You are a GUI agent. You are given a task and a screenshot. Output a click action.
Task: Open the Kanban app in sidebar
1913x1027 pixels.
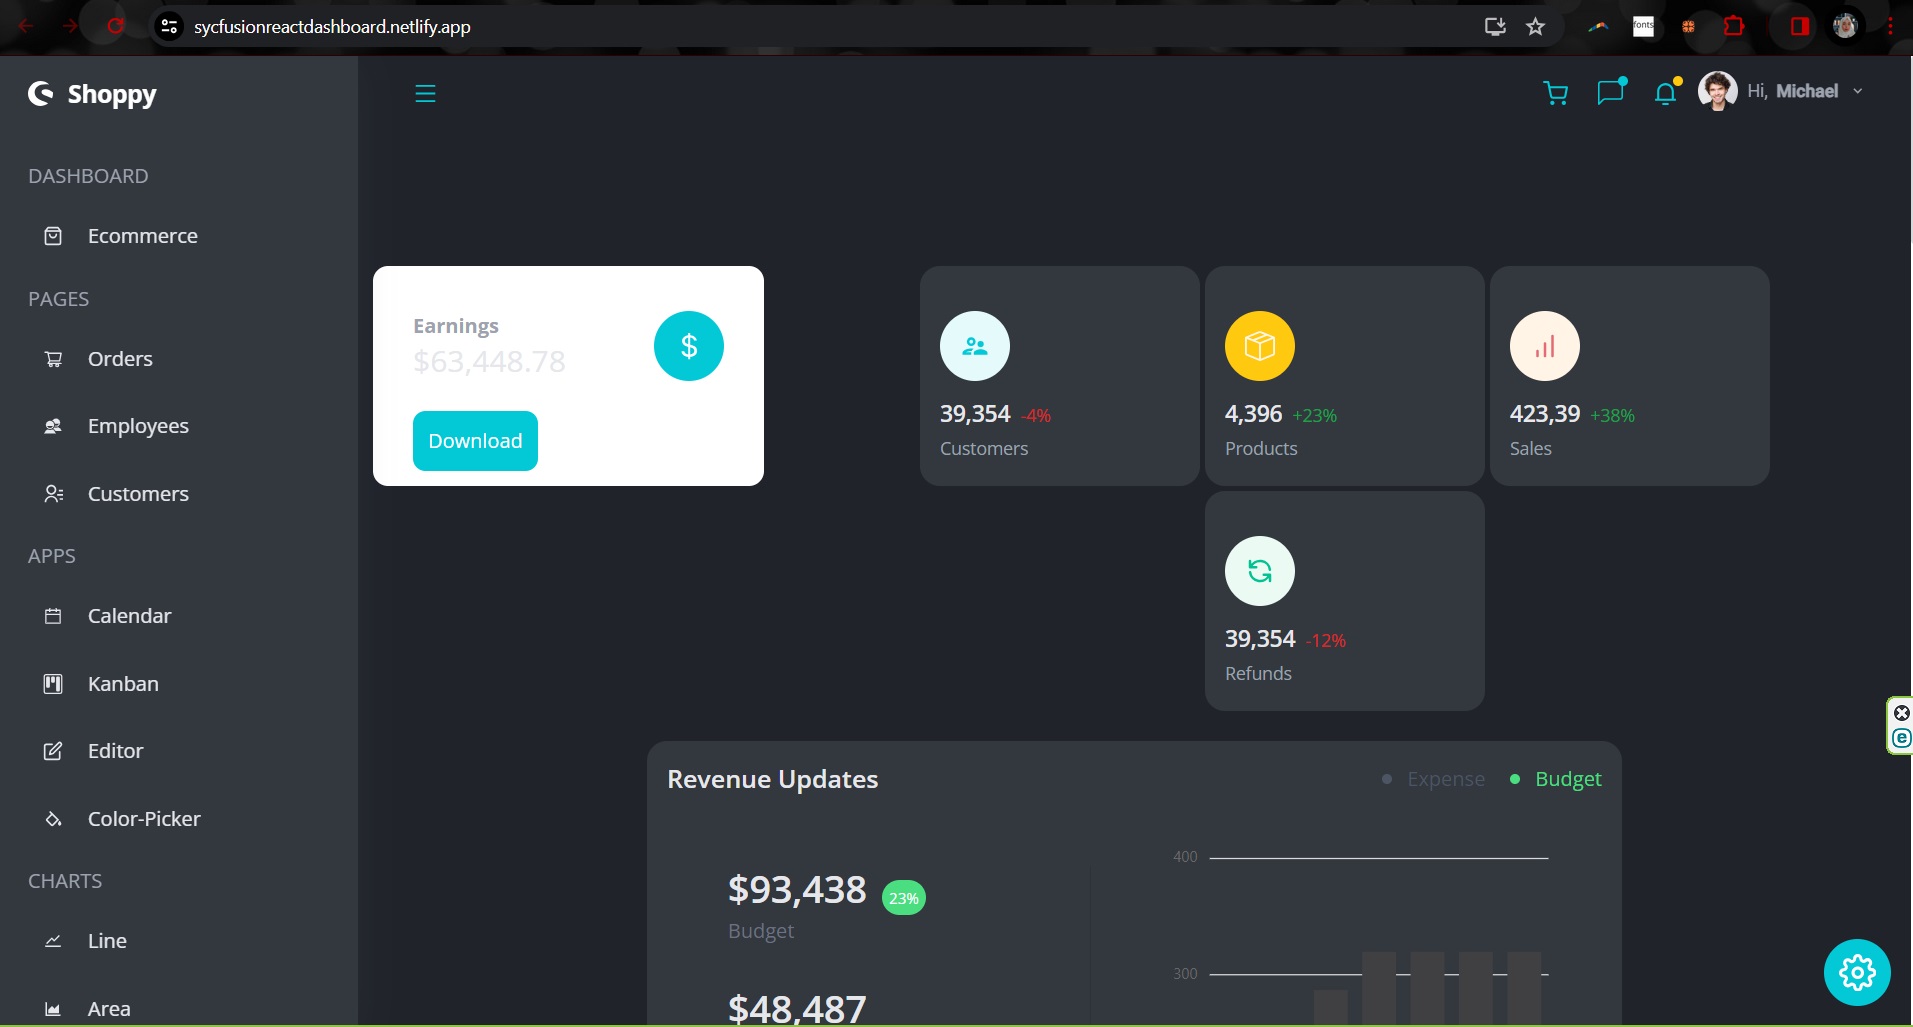(x=123, y=684)
